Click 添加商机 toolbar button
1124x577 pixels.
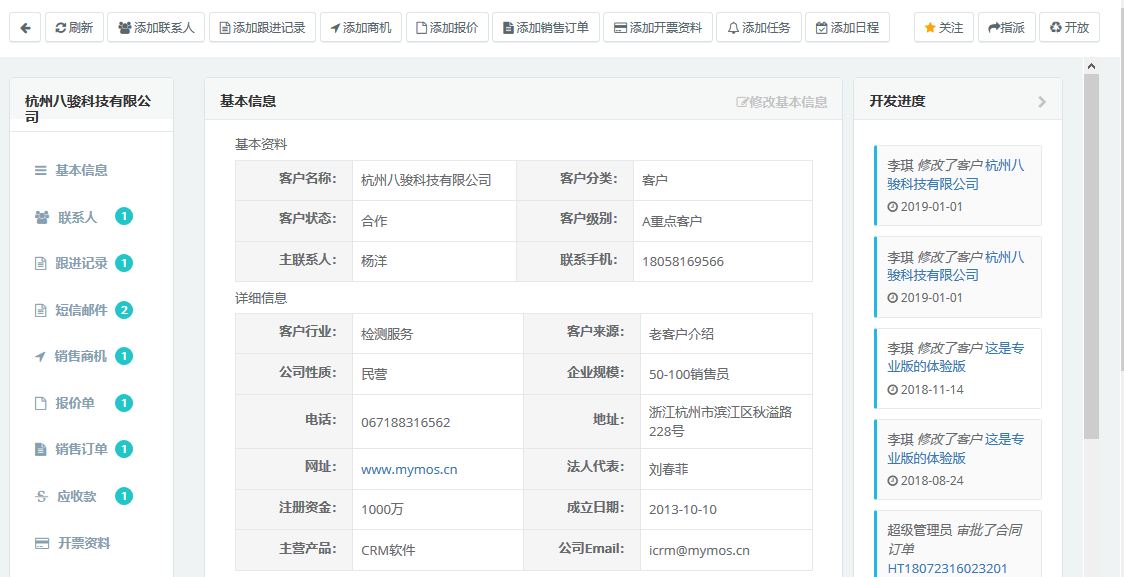(360, 28)
